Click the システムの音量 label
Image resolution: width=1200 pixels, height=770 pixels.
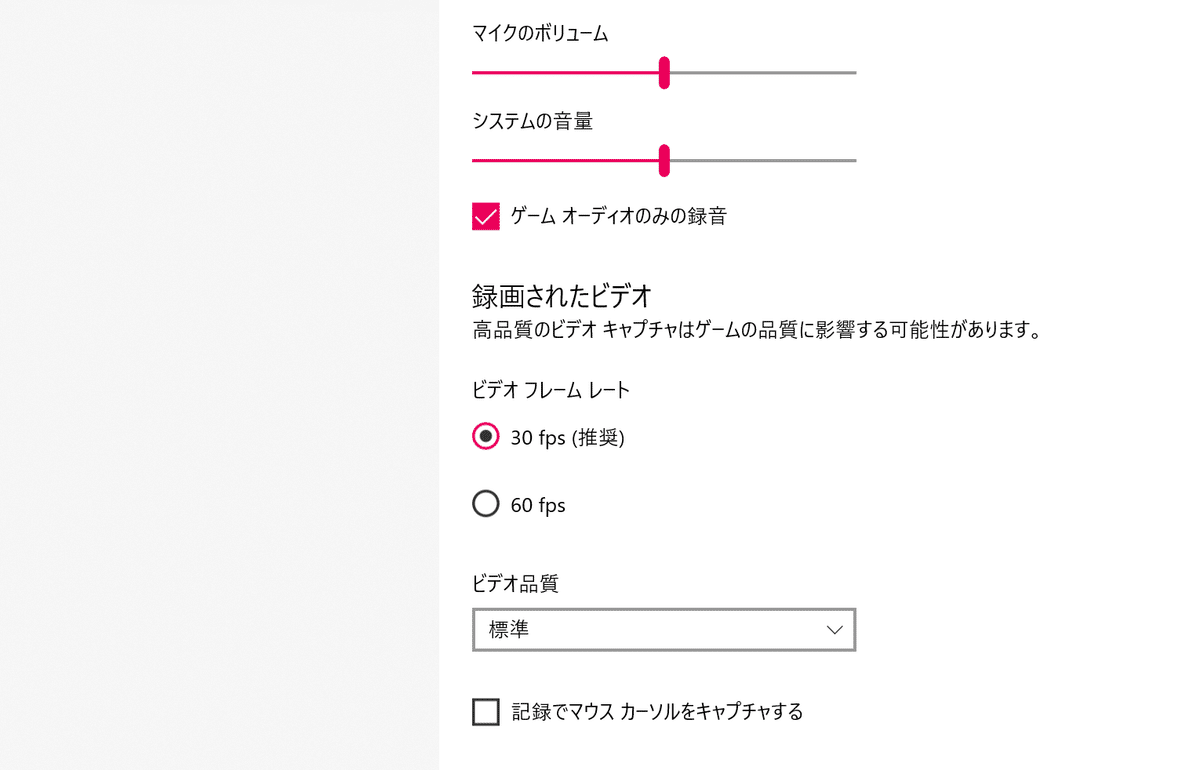coord(532,120)
